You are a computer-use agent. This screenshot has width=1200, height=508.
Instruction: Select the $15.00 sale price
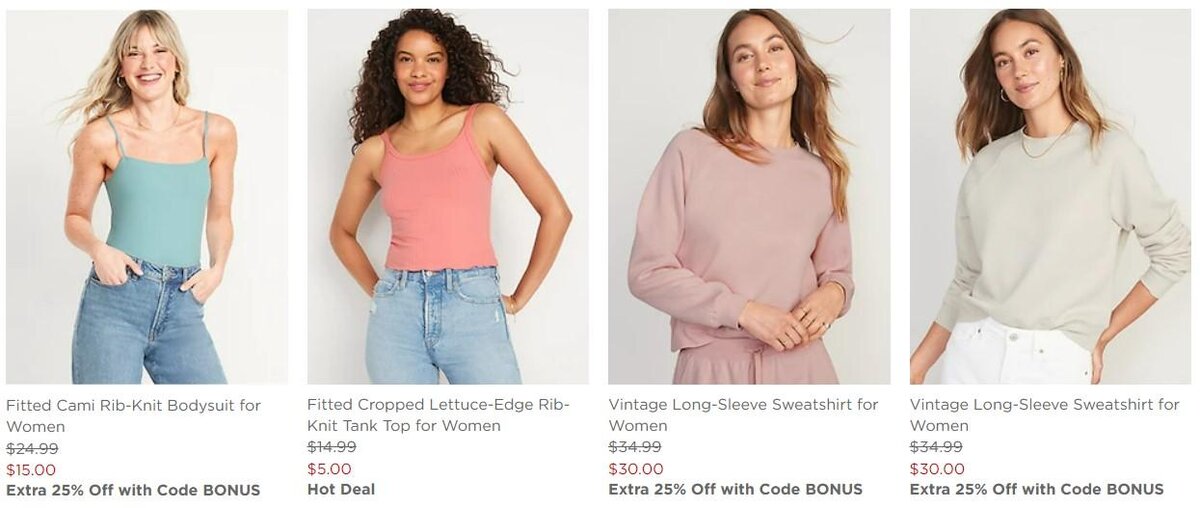tap(31, 469)
